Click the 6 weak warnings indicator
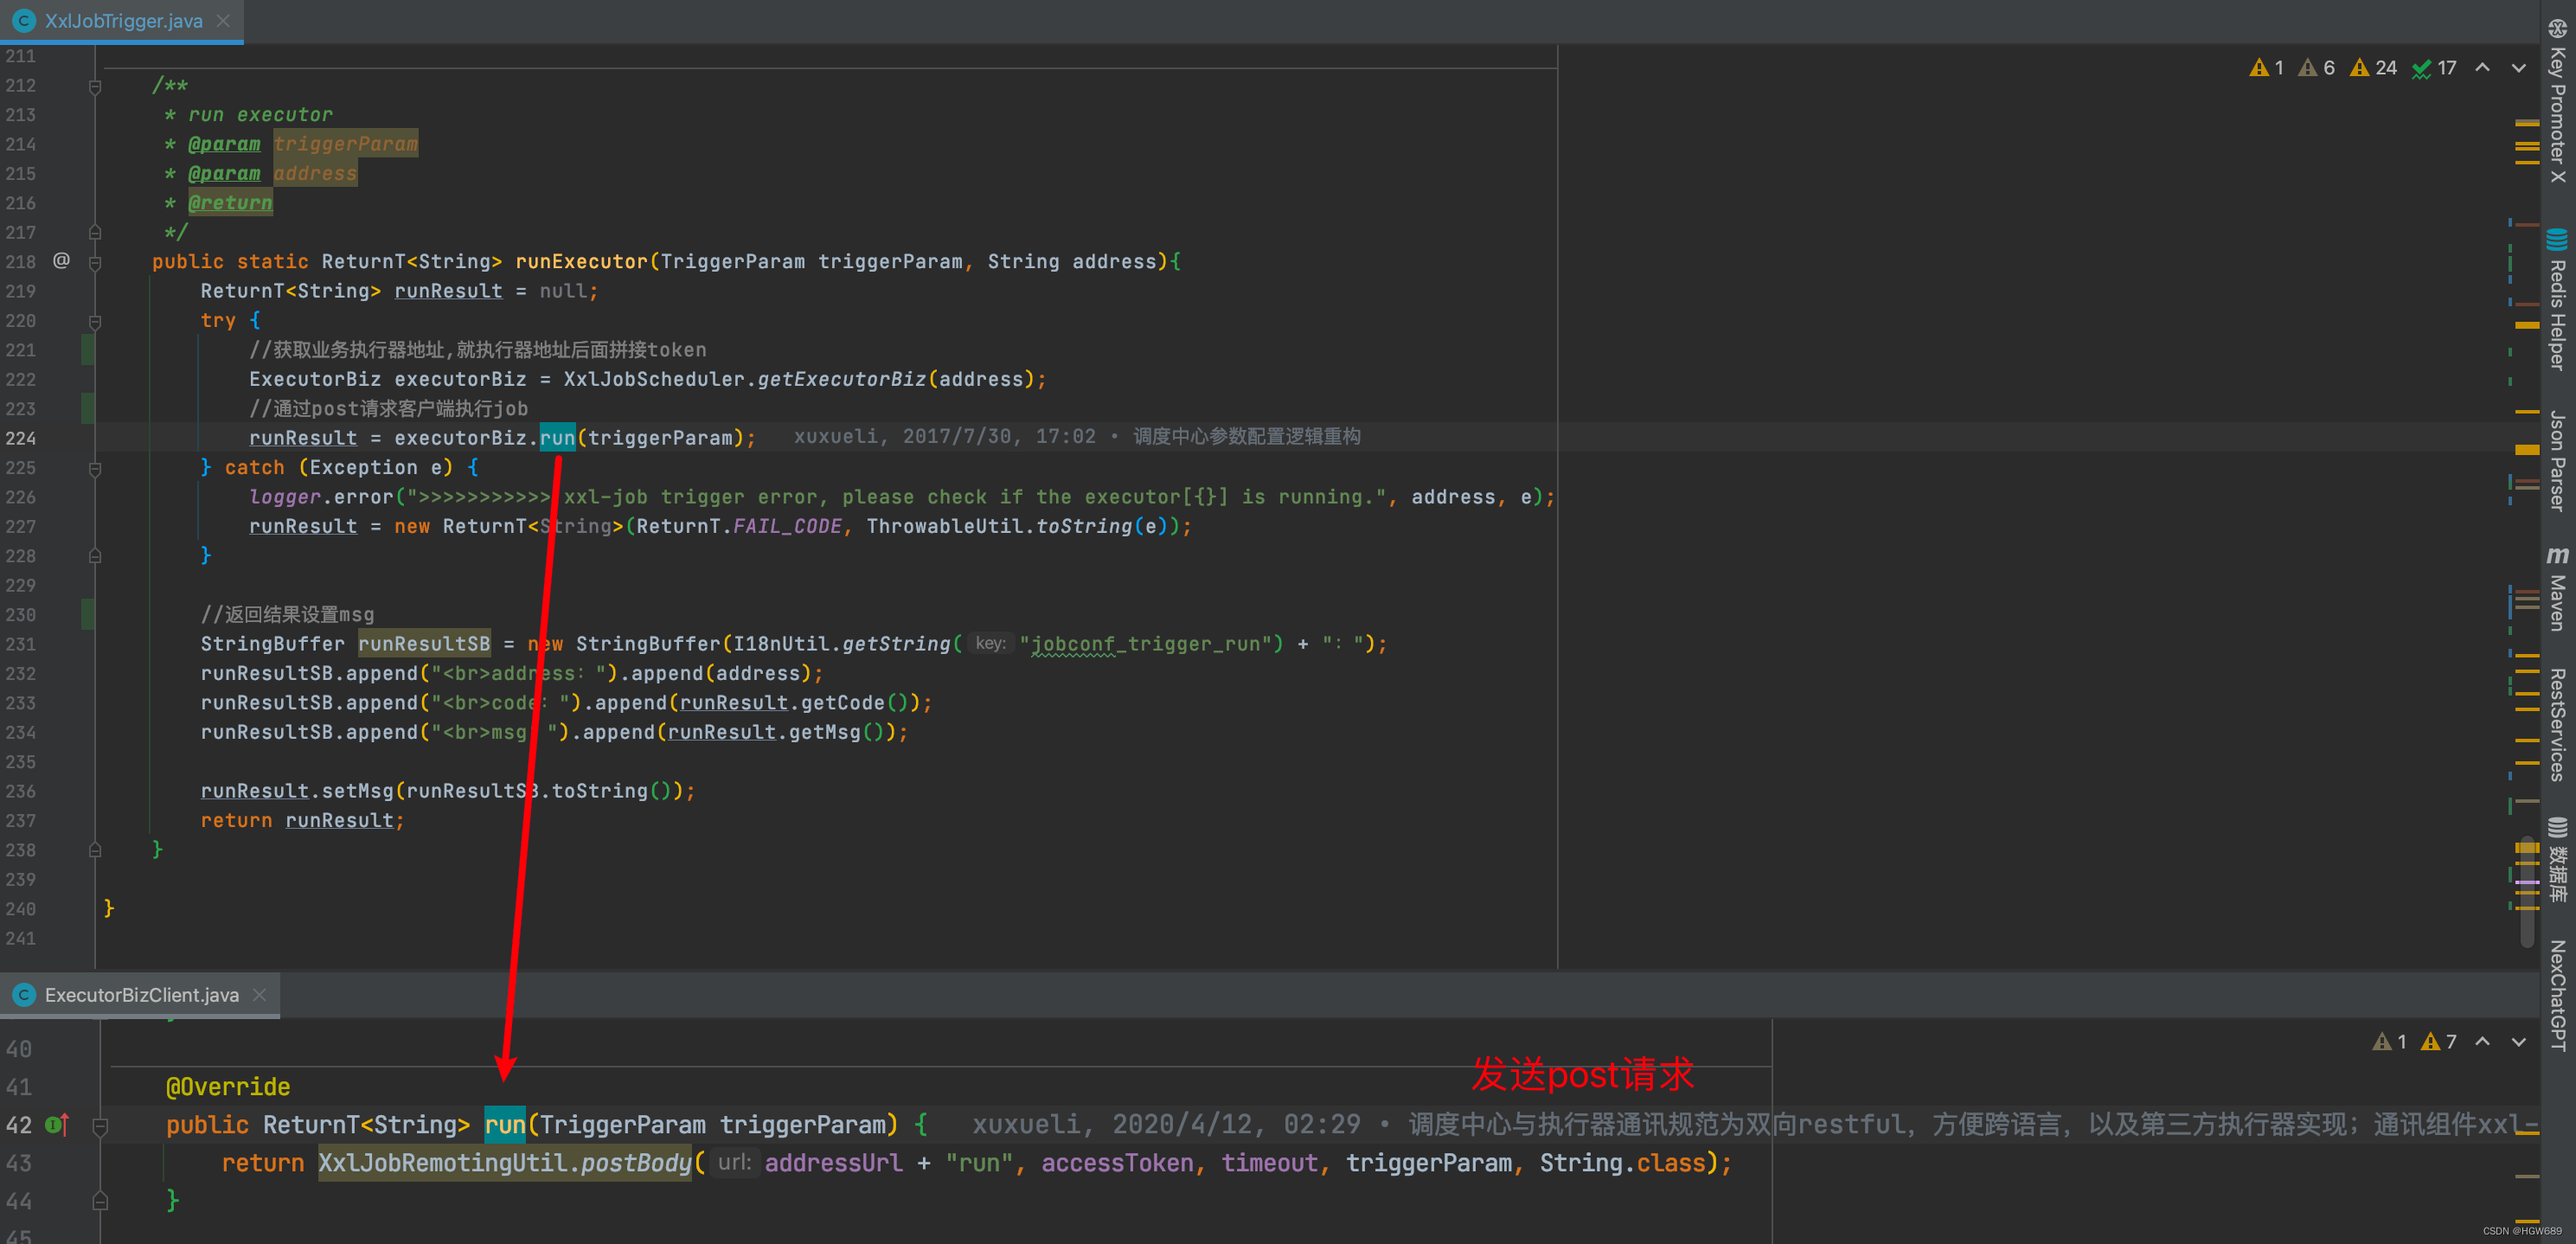 point(2316,68)
